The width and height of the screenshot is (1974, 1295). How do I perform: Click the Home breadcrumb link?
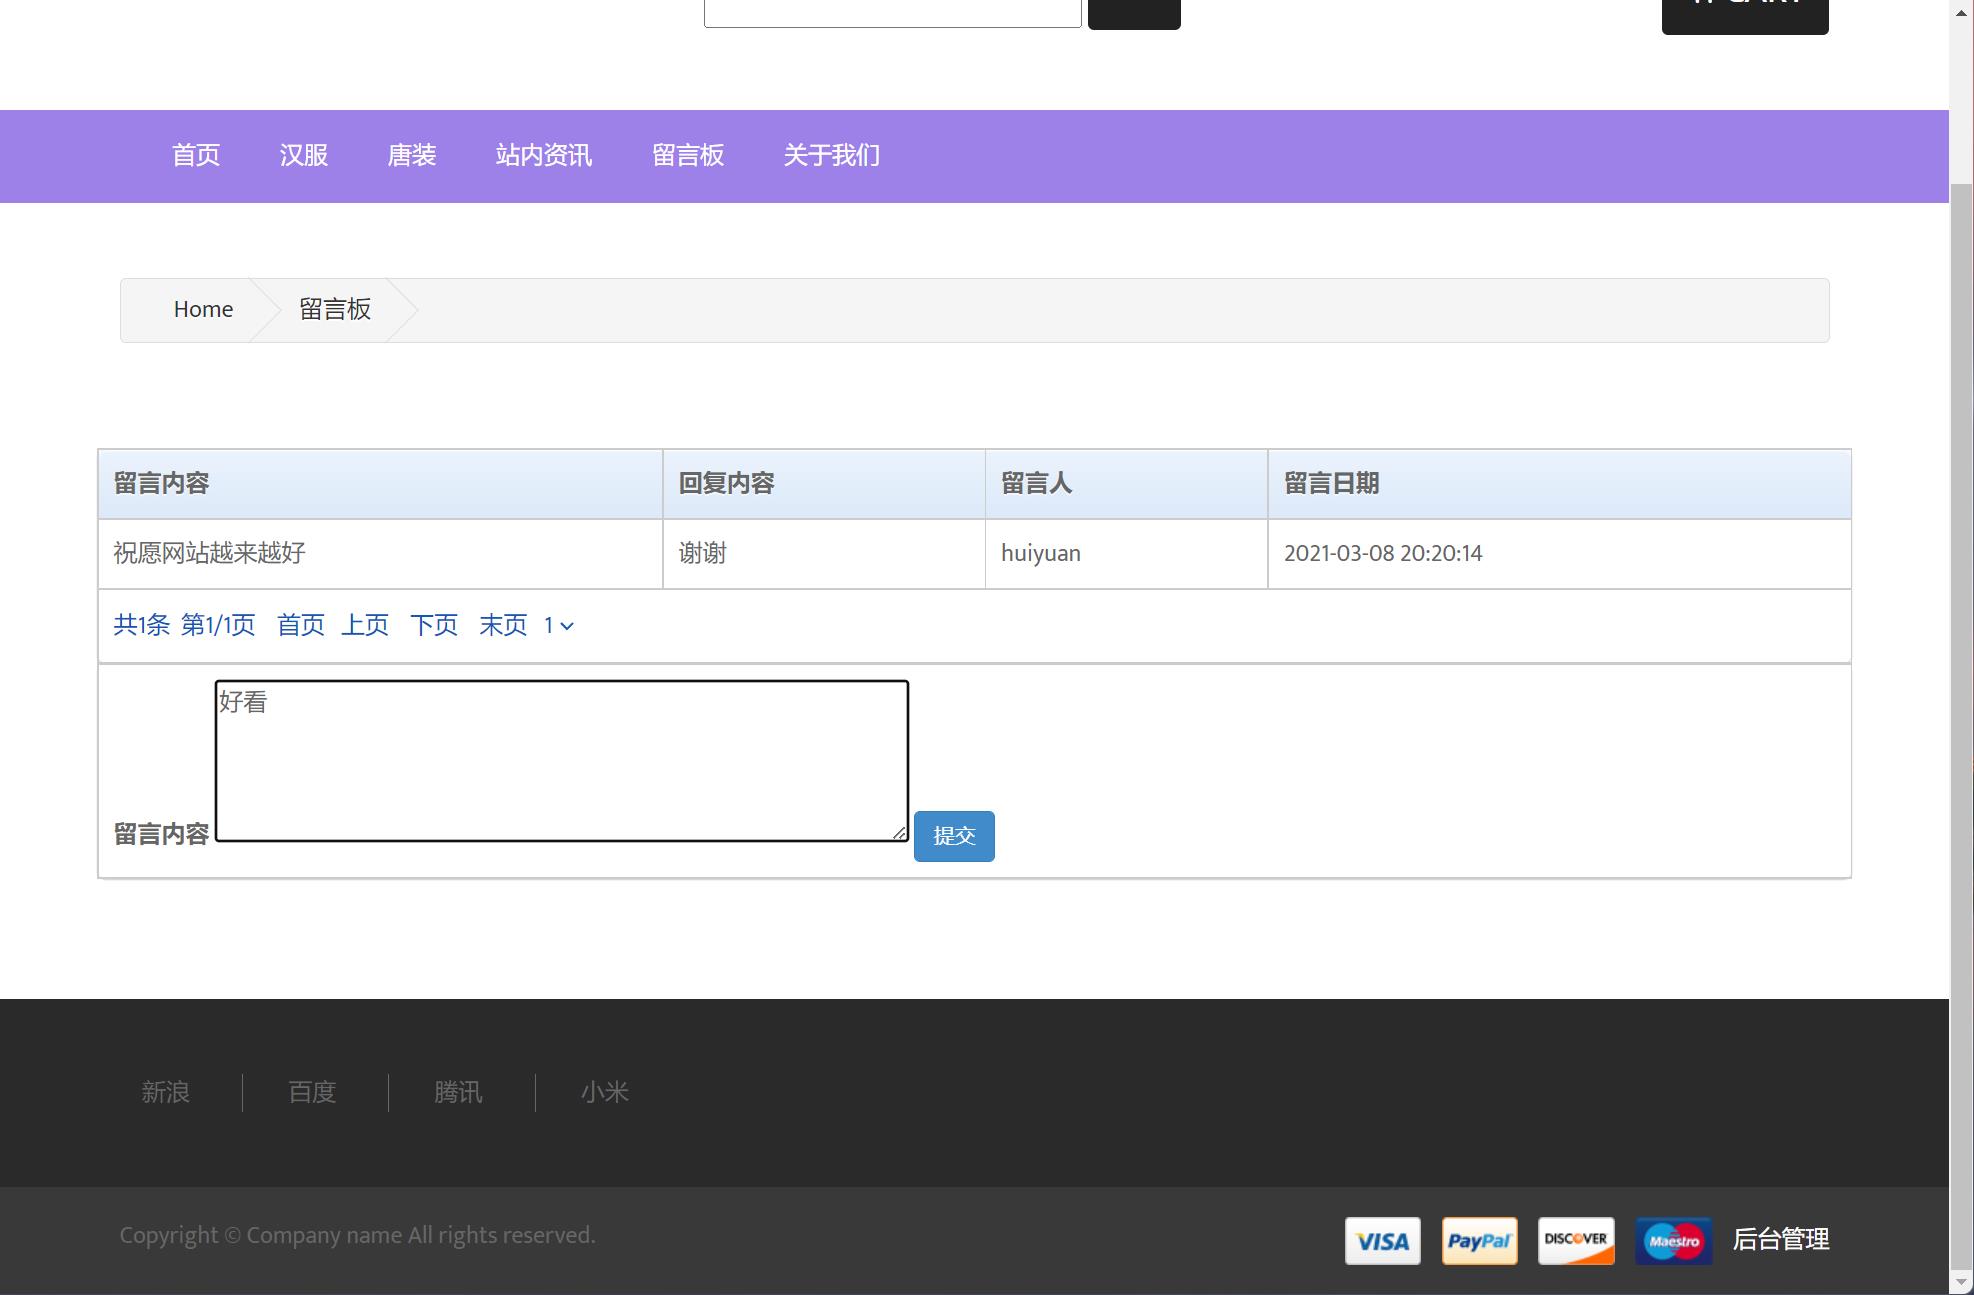[x=203, y=310]
